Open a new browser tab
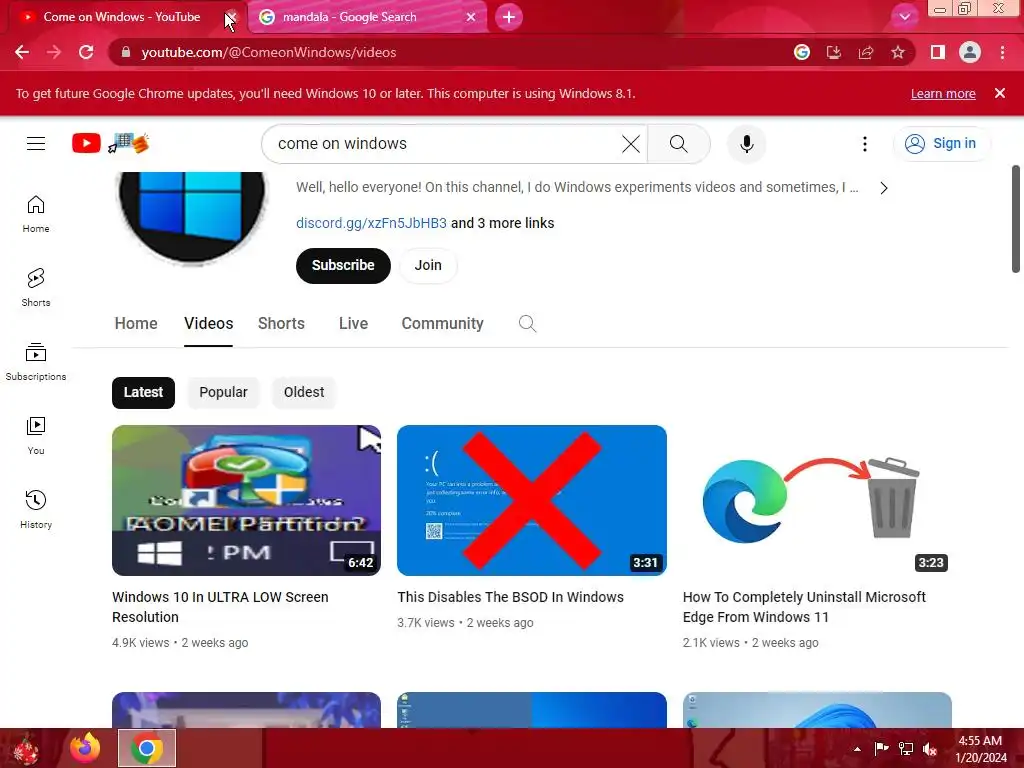 click(509, 17)
